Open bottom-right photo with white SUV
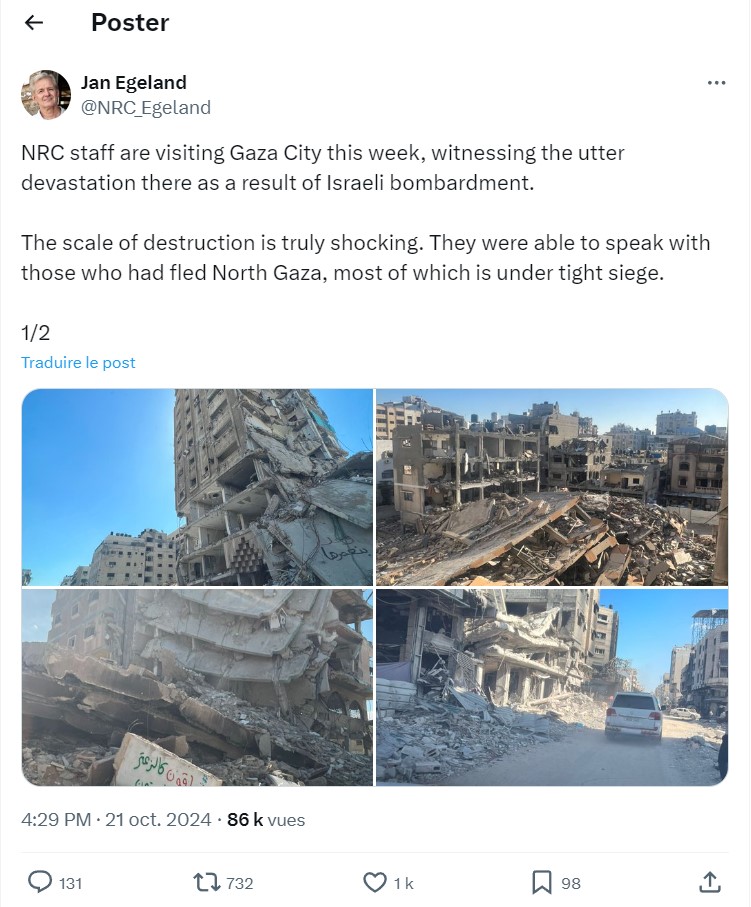 point(552,687)
